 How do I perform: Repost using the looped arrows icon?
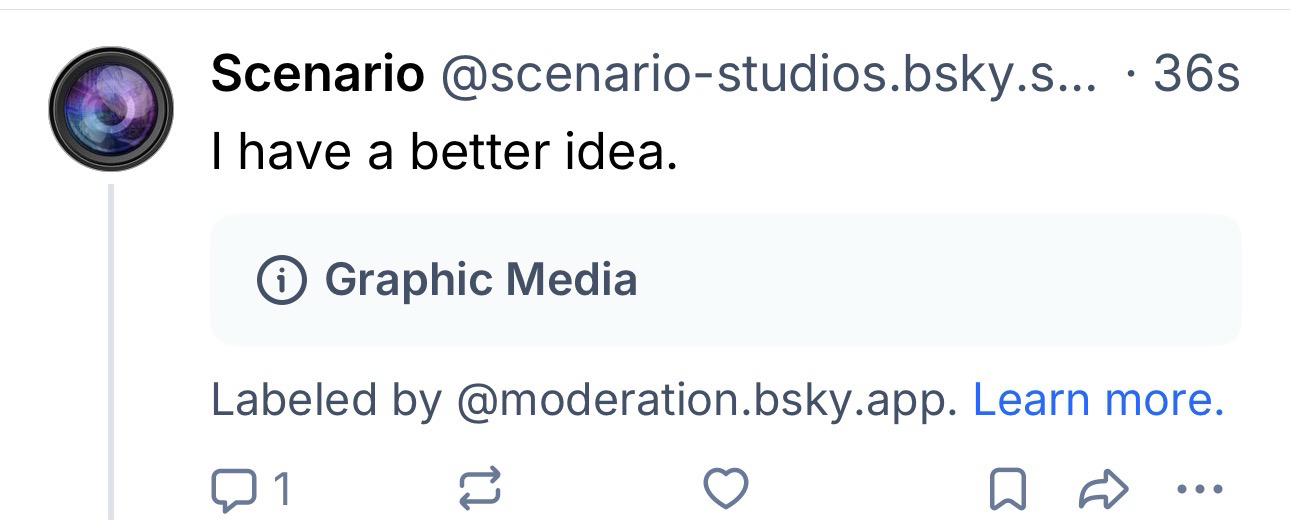pyautogui.click(x=478, y=489)
